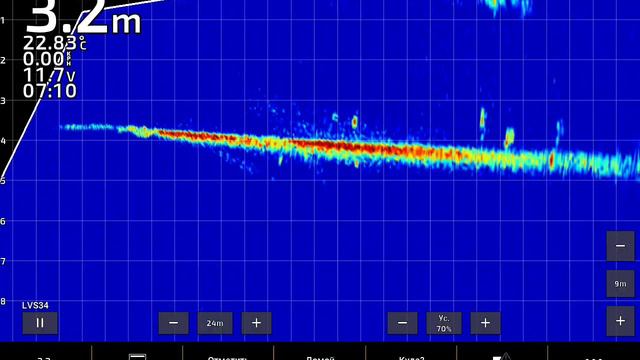Open the 24m range setting

215,323
